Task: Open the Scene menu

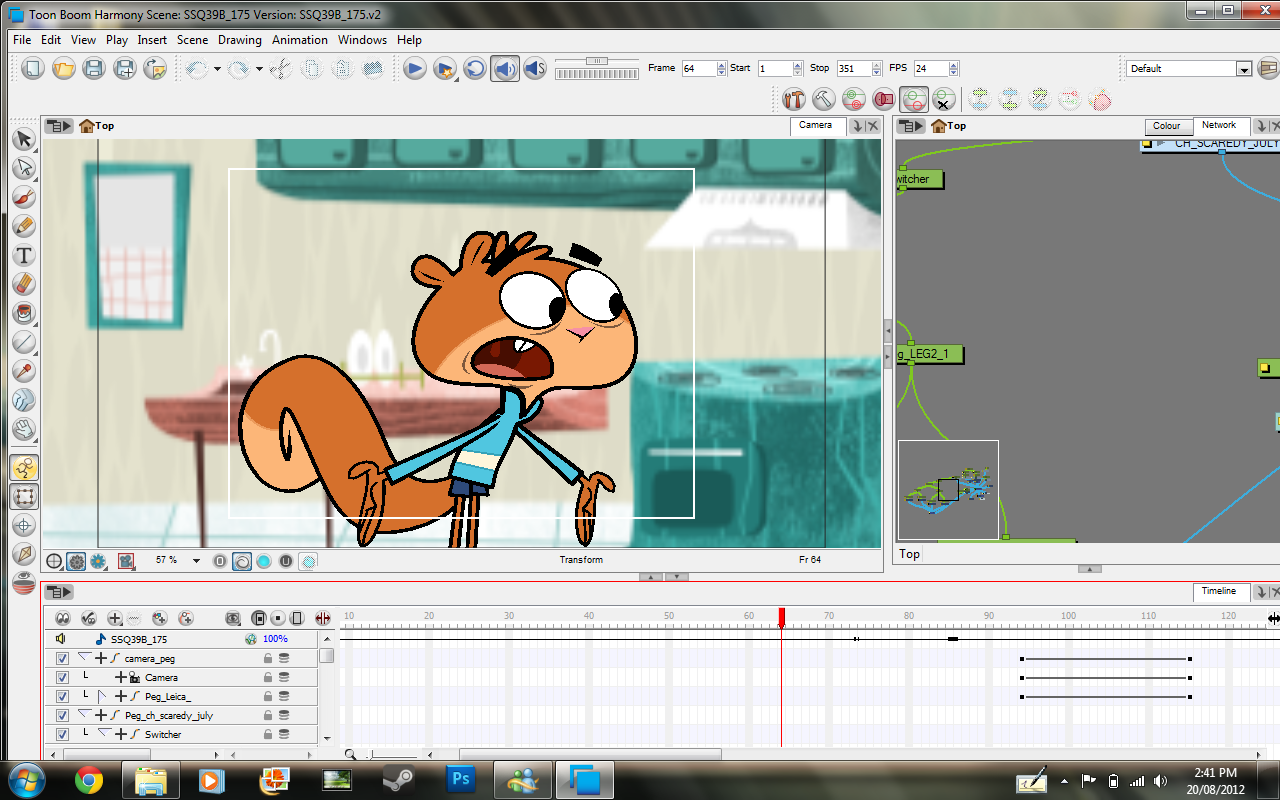Action: (x=192, y=40)
